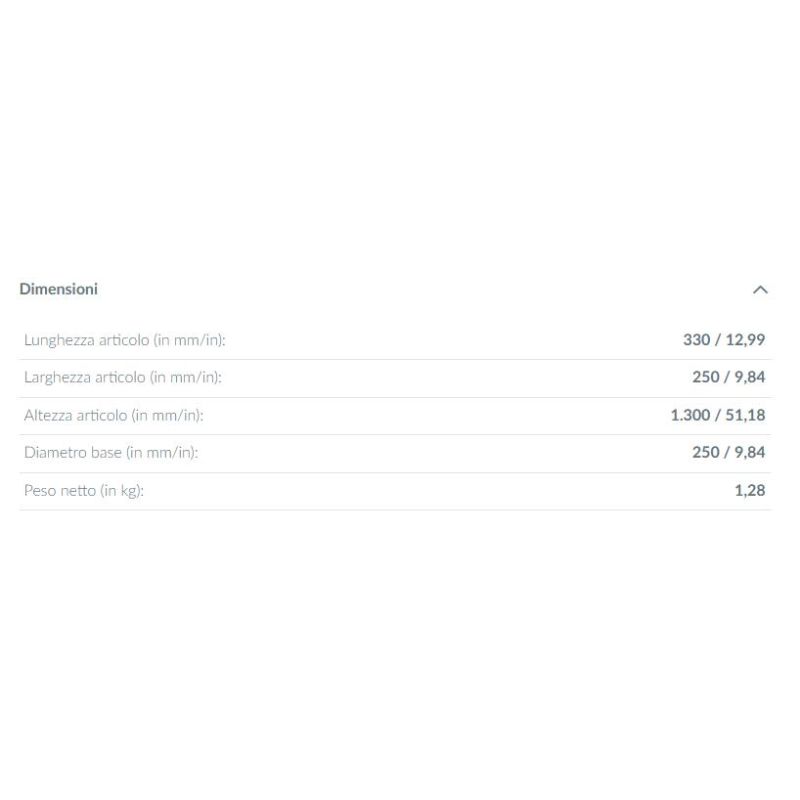The image size is (800, 800).
Task: Select the Altezza articolo label text
Action: [75, 415]
